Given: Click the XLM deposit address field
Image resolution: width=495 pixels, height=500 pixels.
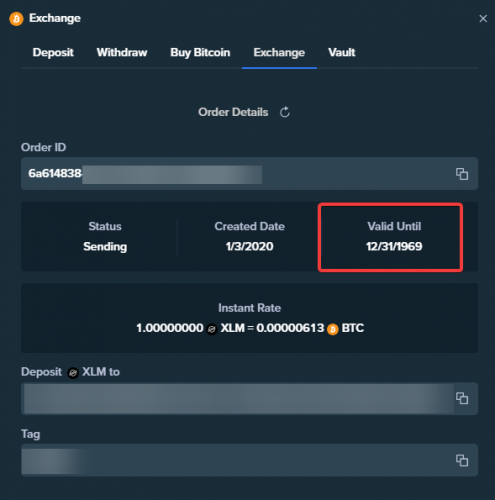Looking at the screenshot, I should click(x=249, y=398).
